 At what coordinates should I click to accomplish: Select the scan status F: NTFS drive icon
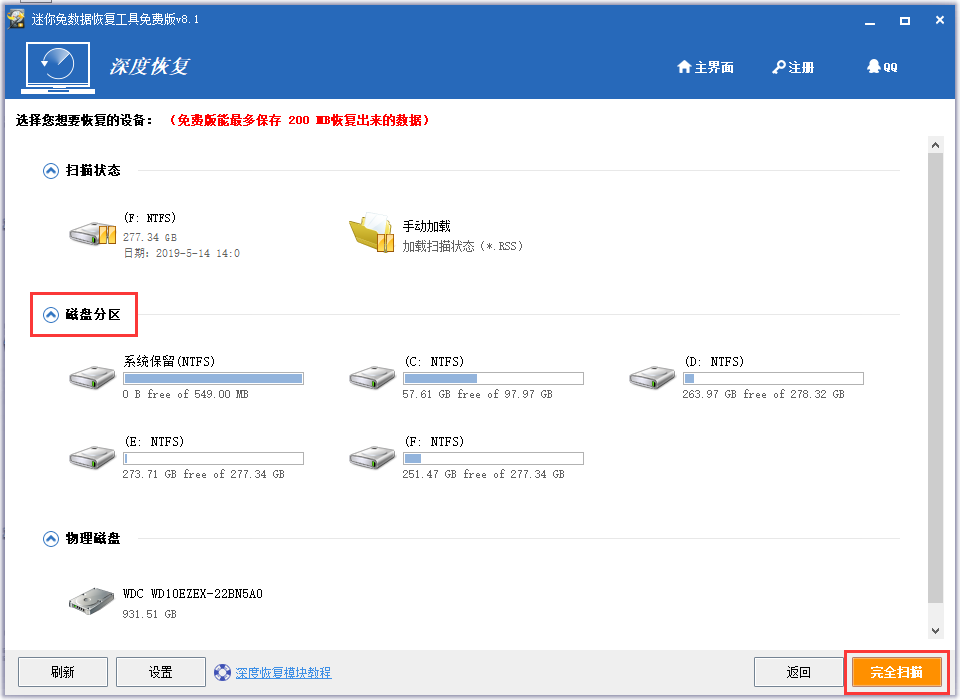(92, 233)
